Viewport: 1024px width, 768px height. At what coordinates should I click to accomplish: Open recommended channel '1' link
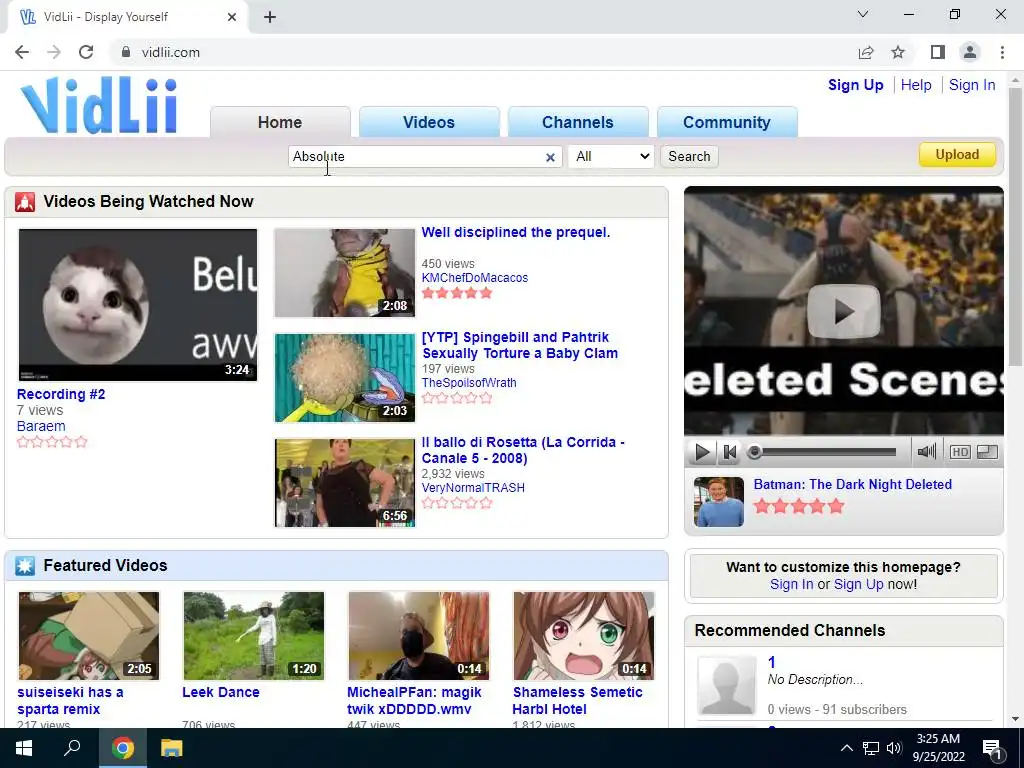pyautogui.click(x=771, y=662)
